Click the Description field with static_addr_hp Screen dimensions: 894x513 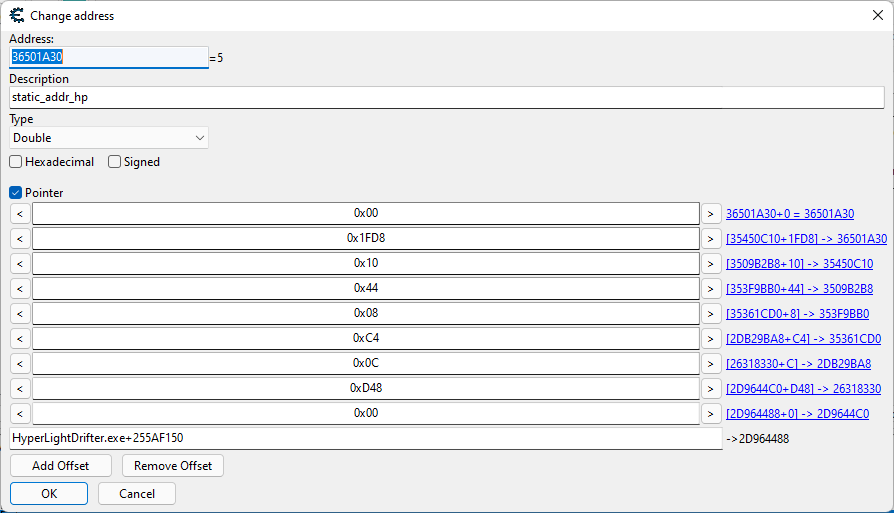pos(446,98)
